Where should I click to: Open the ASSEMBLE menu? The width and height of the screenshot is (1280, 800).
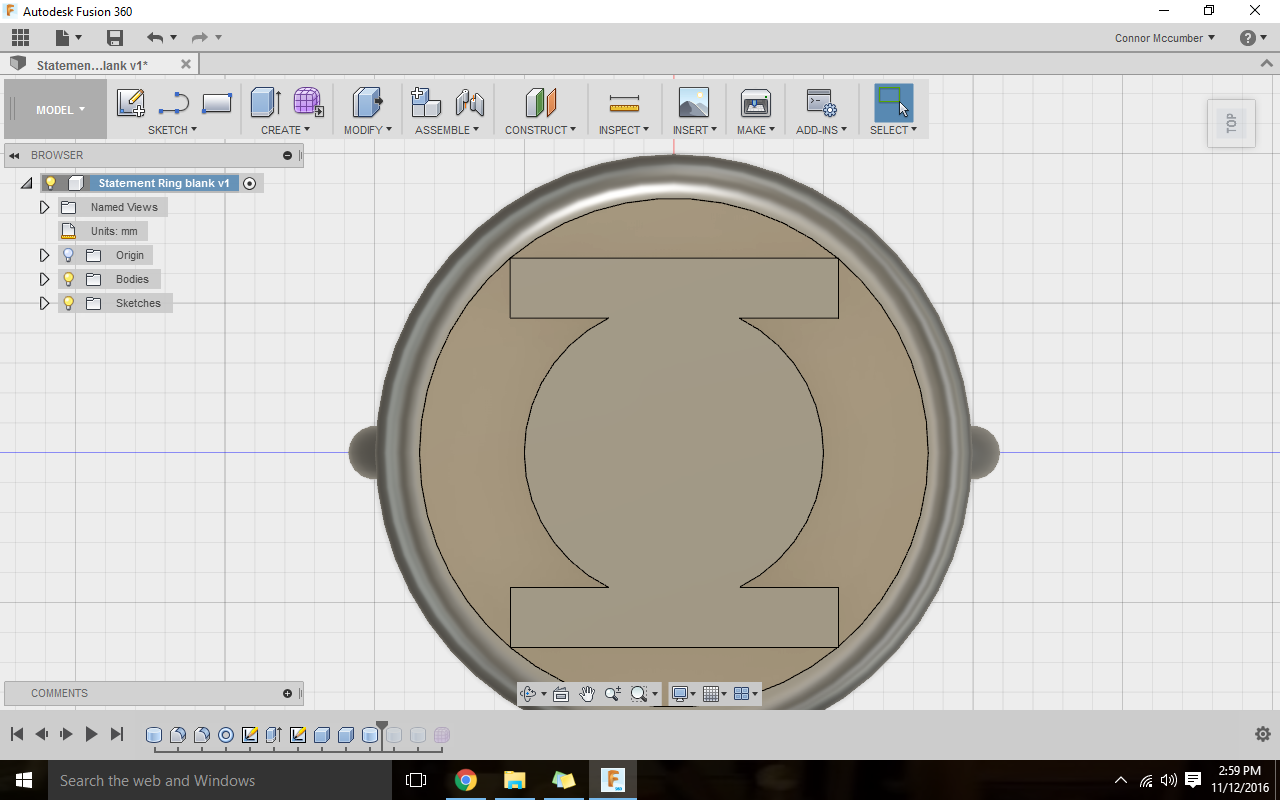click(447, 130)
